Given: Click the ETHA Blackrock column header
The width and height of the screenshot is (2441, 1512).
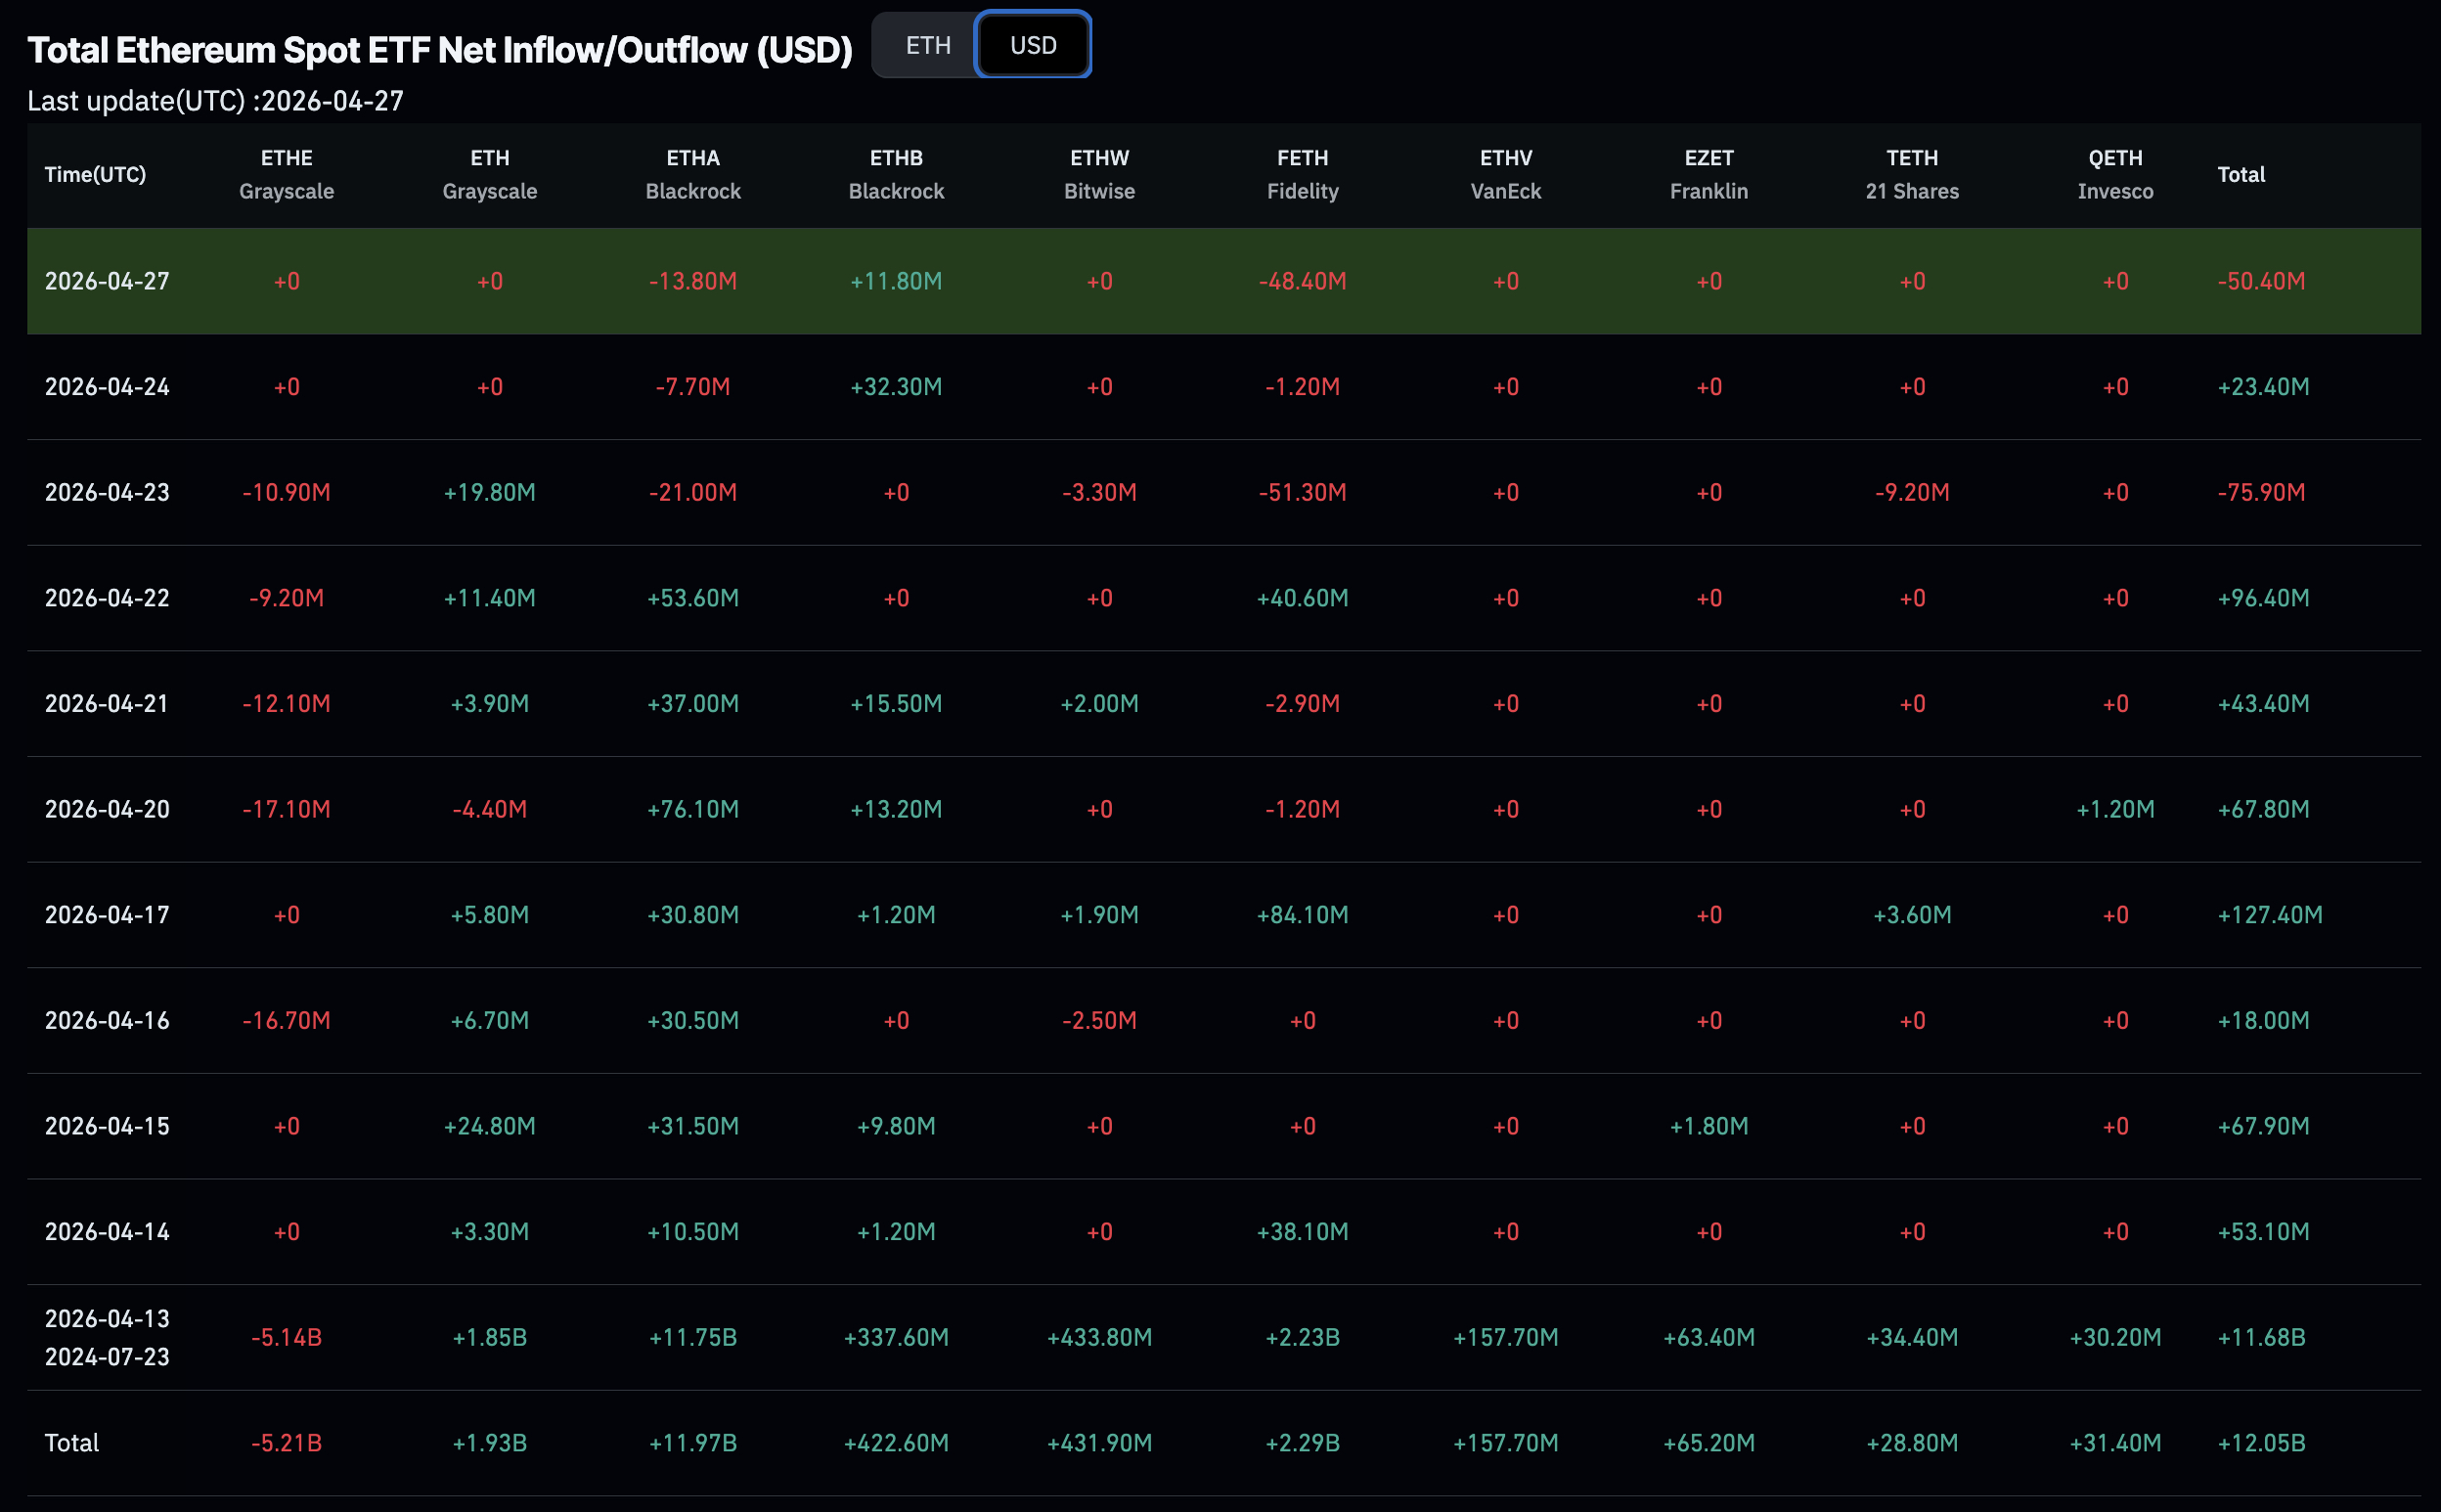Looking at the screenshot, I should click(692, 174).
